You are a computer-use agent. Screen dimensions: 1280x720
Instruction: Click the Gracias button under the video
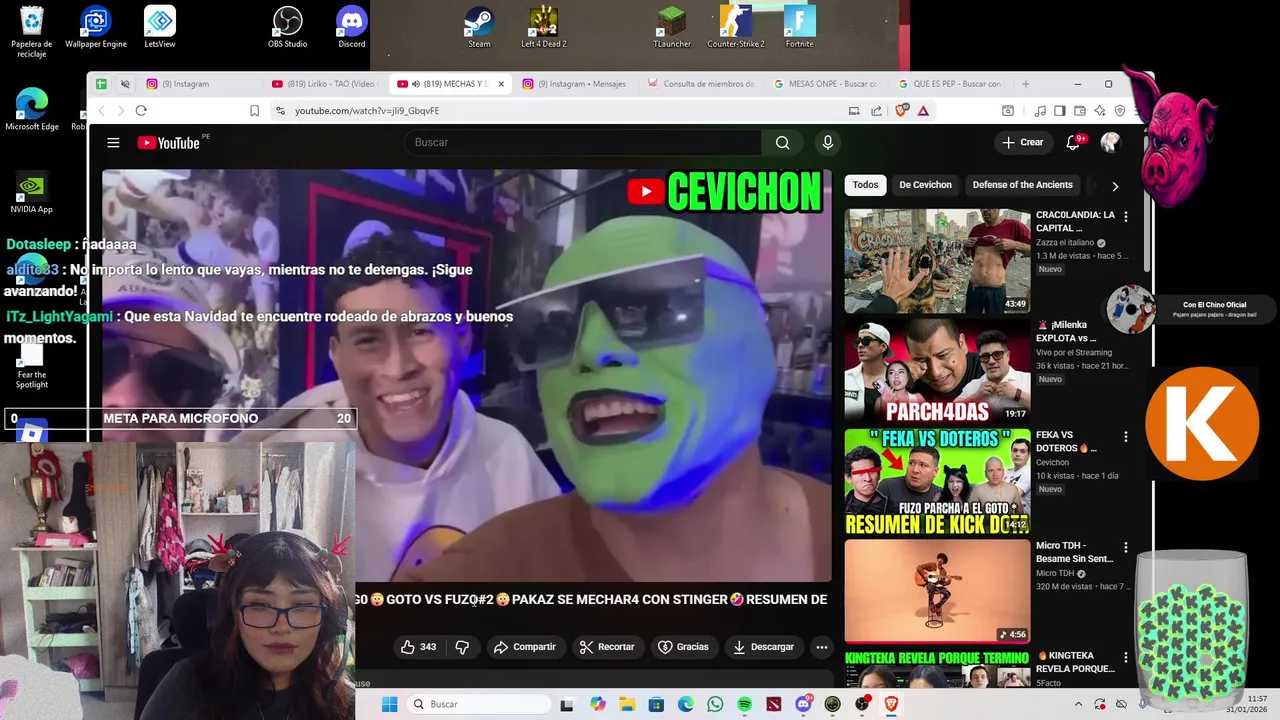683,647
